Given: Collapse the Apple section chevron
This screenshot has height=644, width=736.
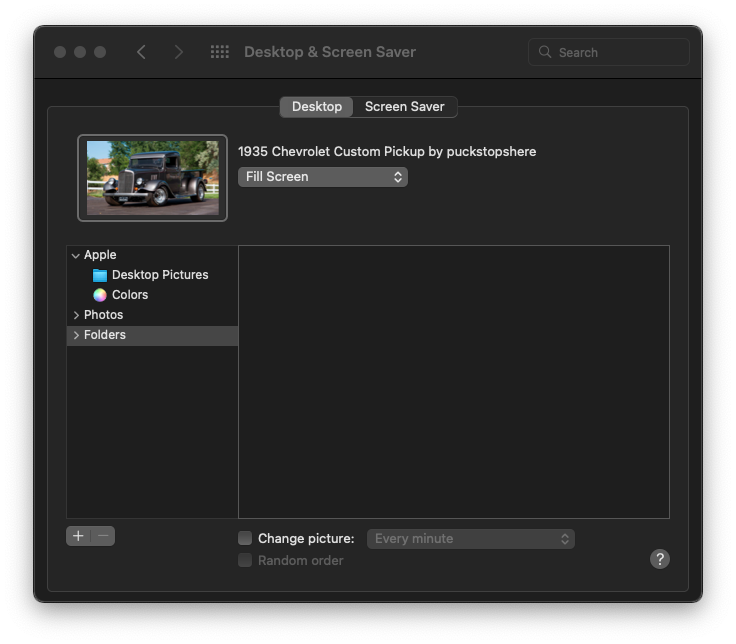Looking at the screenshot, I should click(x=76, y=255).
